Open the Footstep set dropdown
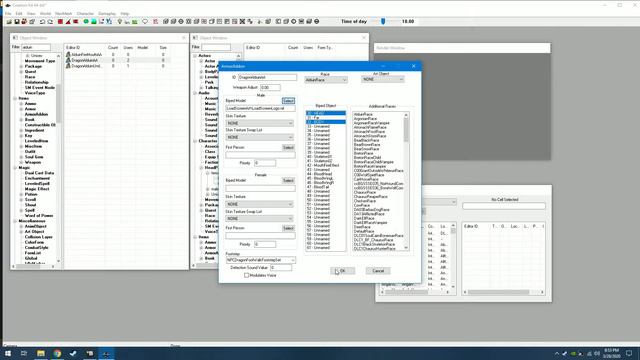Screen dimensions: 640x360 point(260,260)
